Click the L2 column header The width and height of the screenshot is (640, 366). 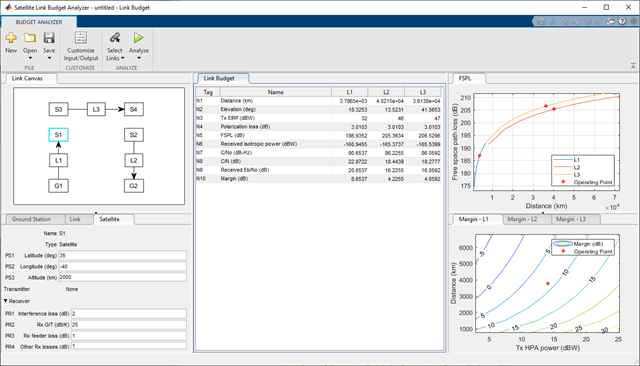(x=386, y=92)
